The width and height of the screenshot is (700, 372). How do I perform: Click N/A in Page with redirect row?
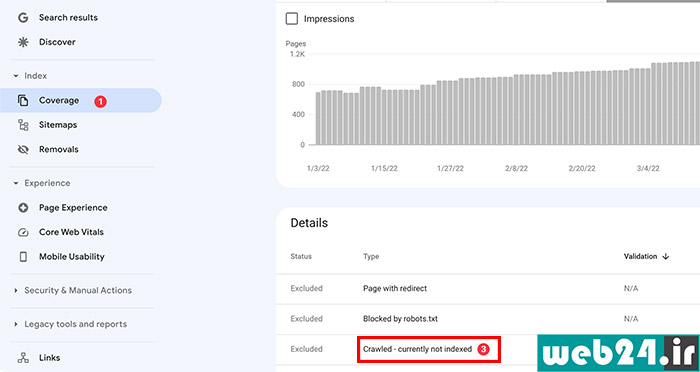pyautogui.click(x=631, y=288)
